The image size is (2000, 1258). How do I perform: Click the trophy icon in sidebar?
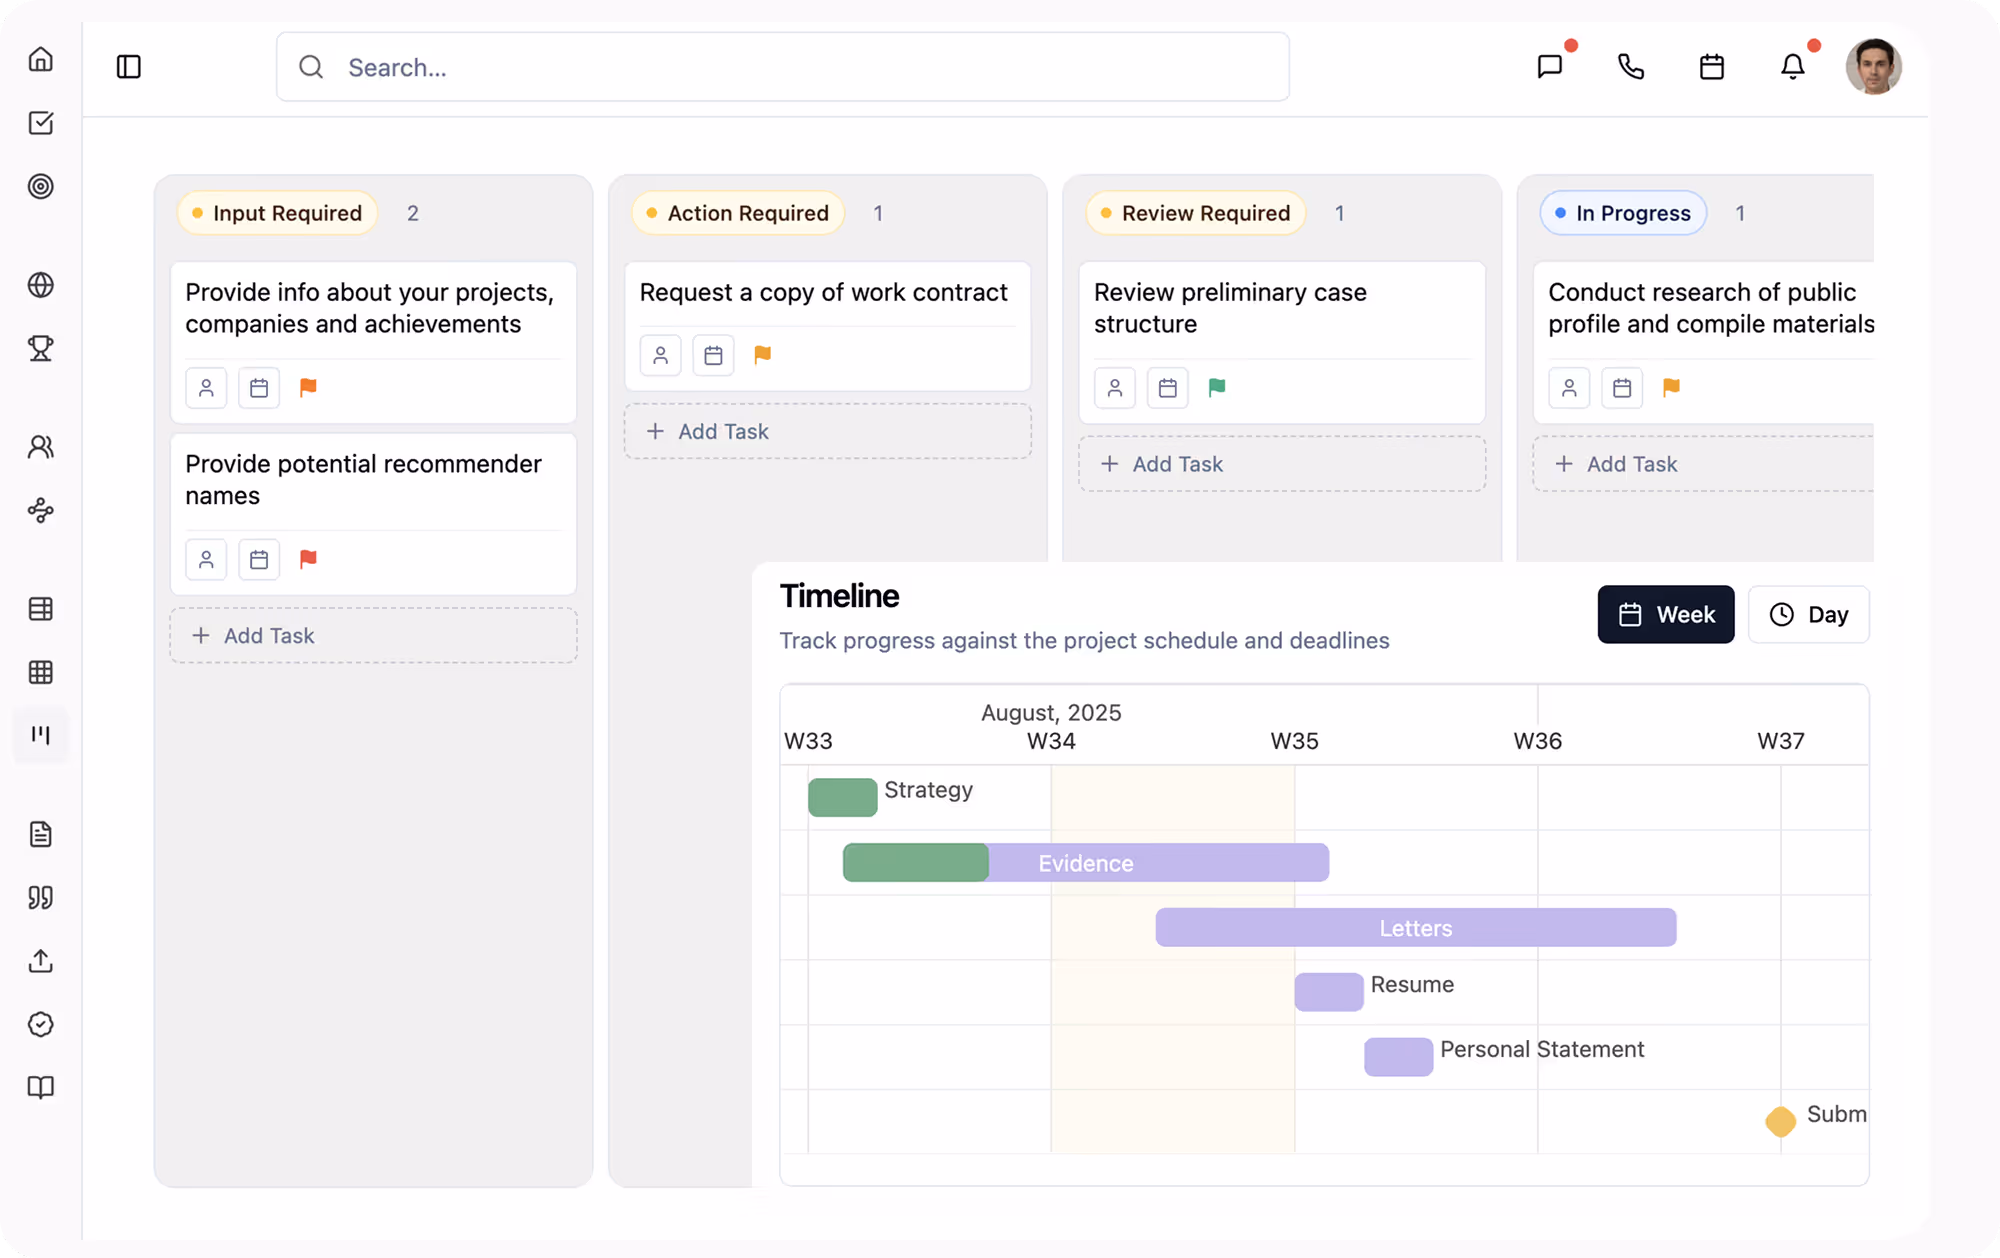tap(41, 348)
